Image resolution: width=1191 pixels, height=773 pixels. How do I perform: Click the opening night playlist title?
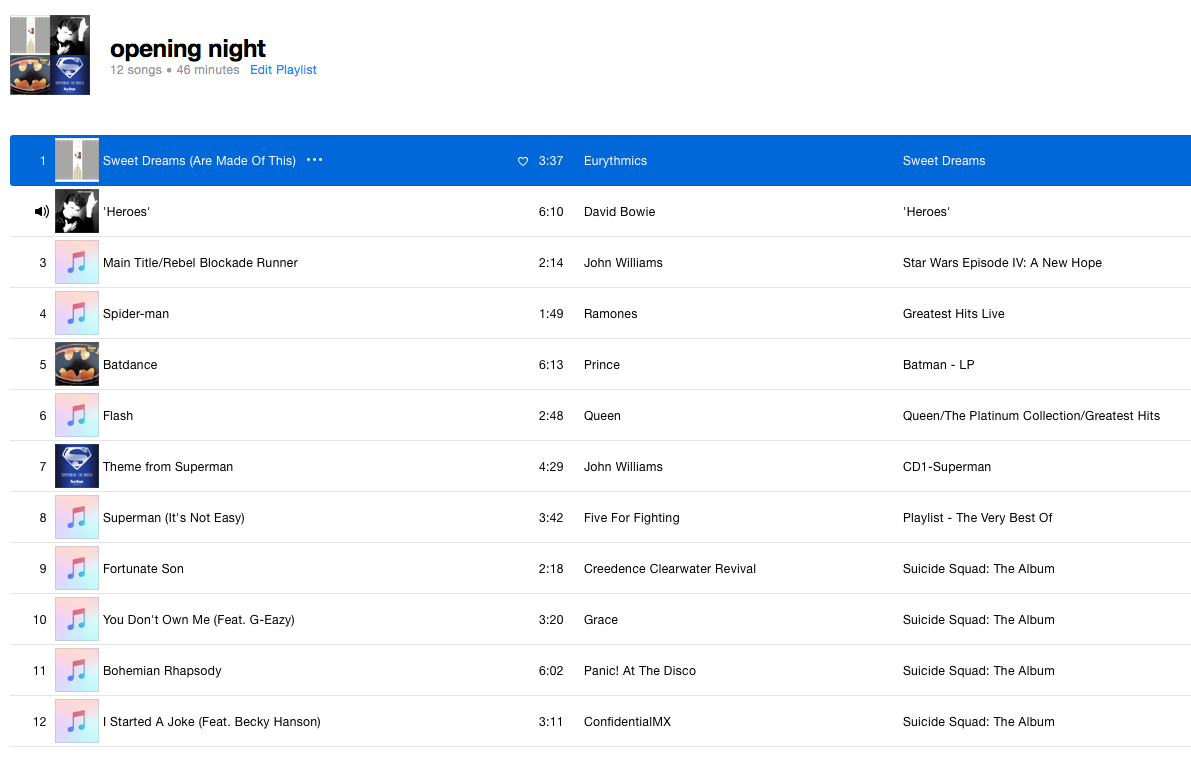pos(188,48)
